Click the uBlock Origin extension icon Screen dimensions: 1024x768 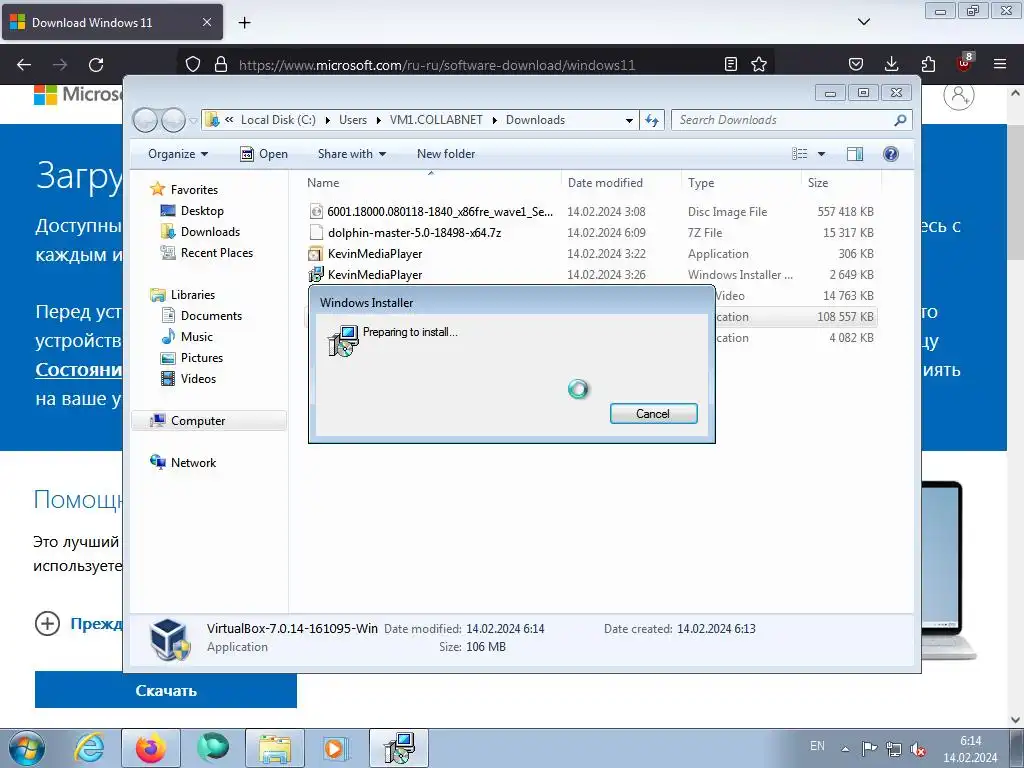[965, 63]
